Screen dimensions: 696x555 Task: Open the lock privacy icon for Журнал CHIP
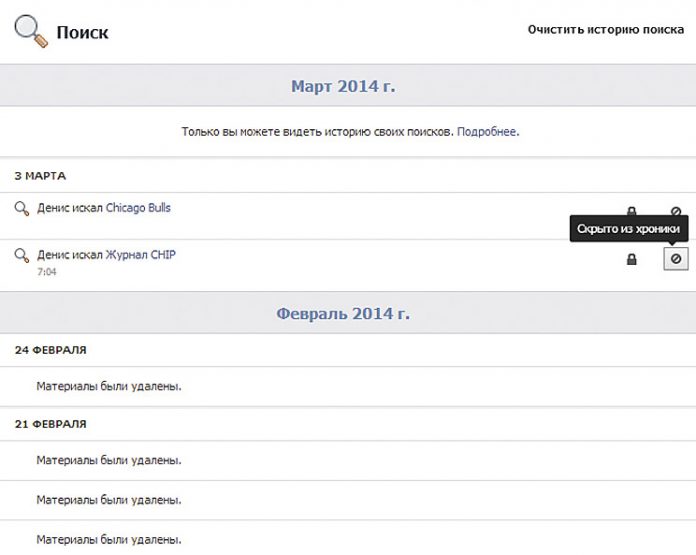631,259
